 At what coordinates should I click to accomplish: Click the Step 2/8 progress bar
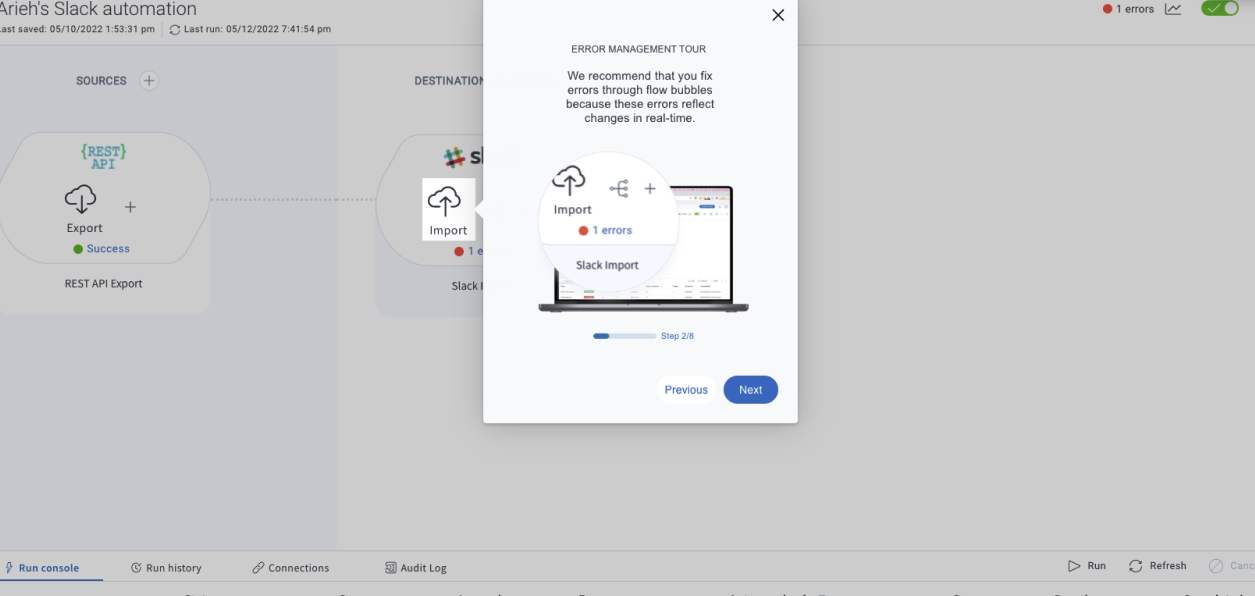pos(624,336)
